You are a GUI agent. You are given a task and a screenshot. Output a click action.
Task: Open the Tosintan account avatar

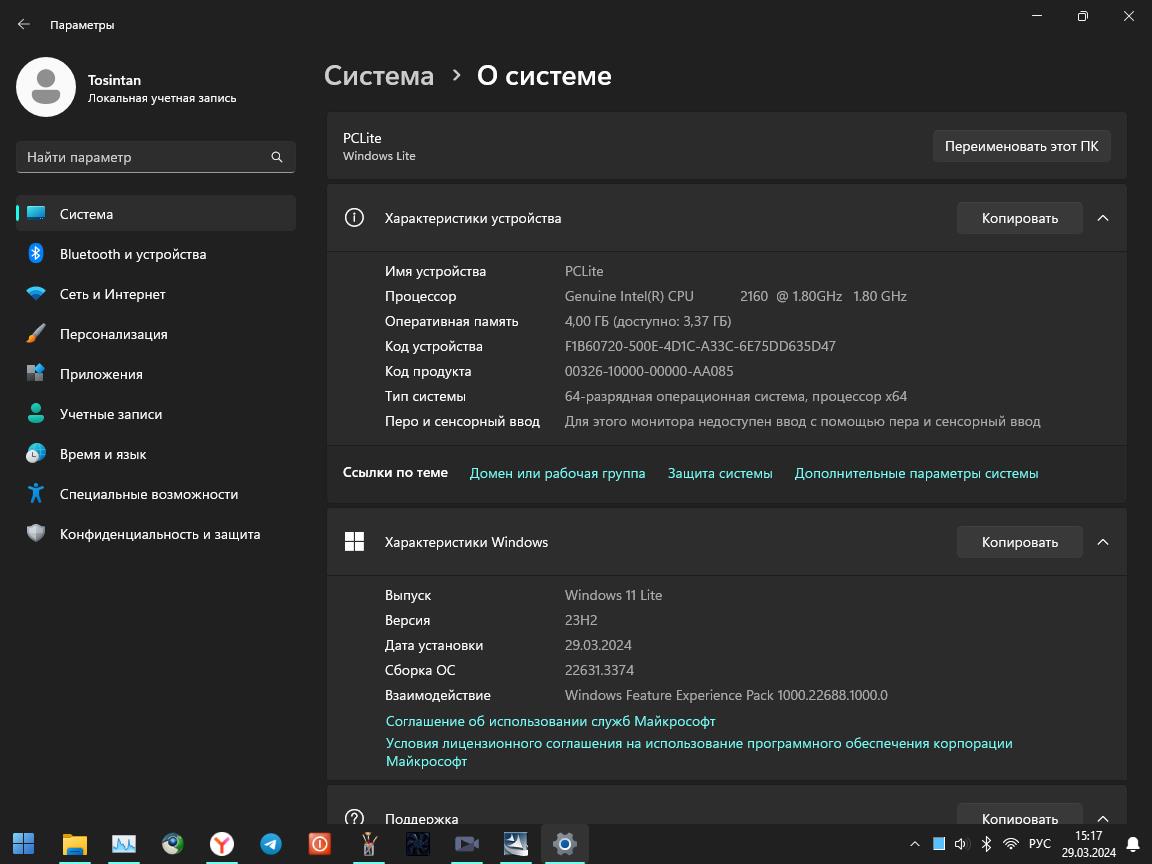46,87
